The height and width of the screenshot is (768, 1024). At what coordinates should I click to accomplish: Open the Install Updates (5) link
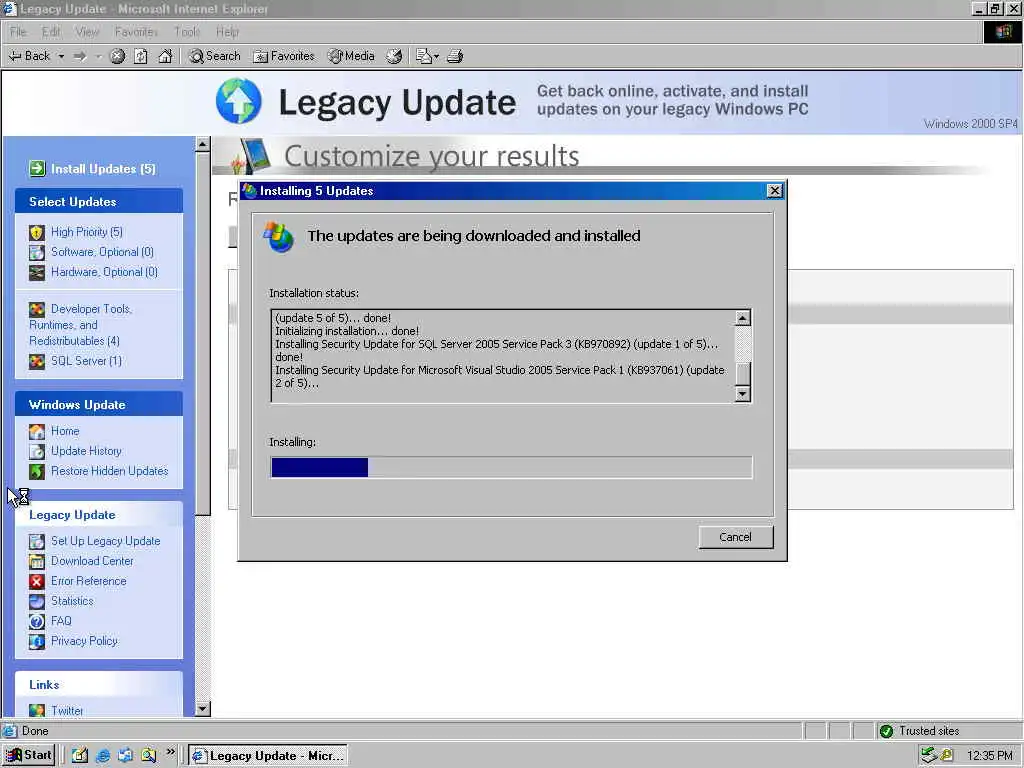(103, 168)
